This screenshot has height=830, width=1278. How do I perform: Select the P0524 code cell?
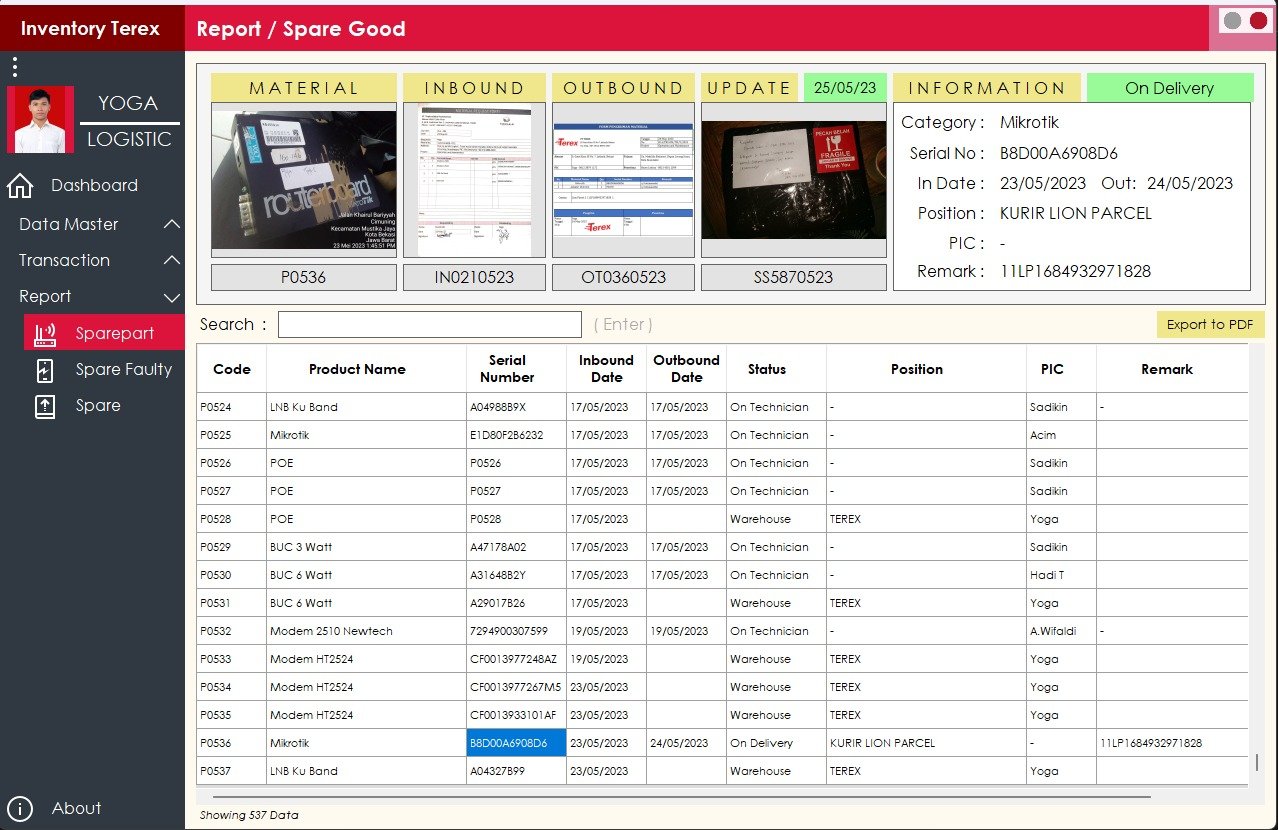232,407
